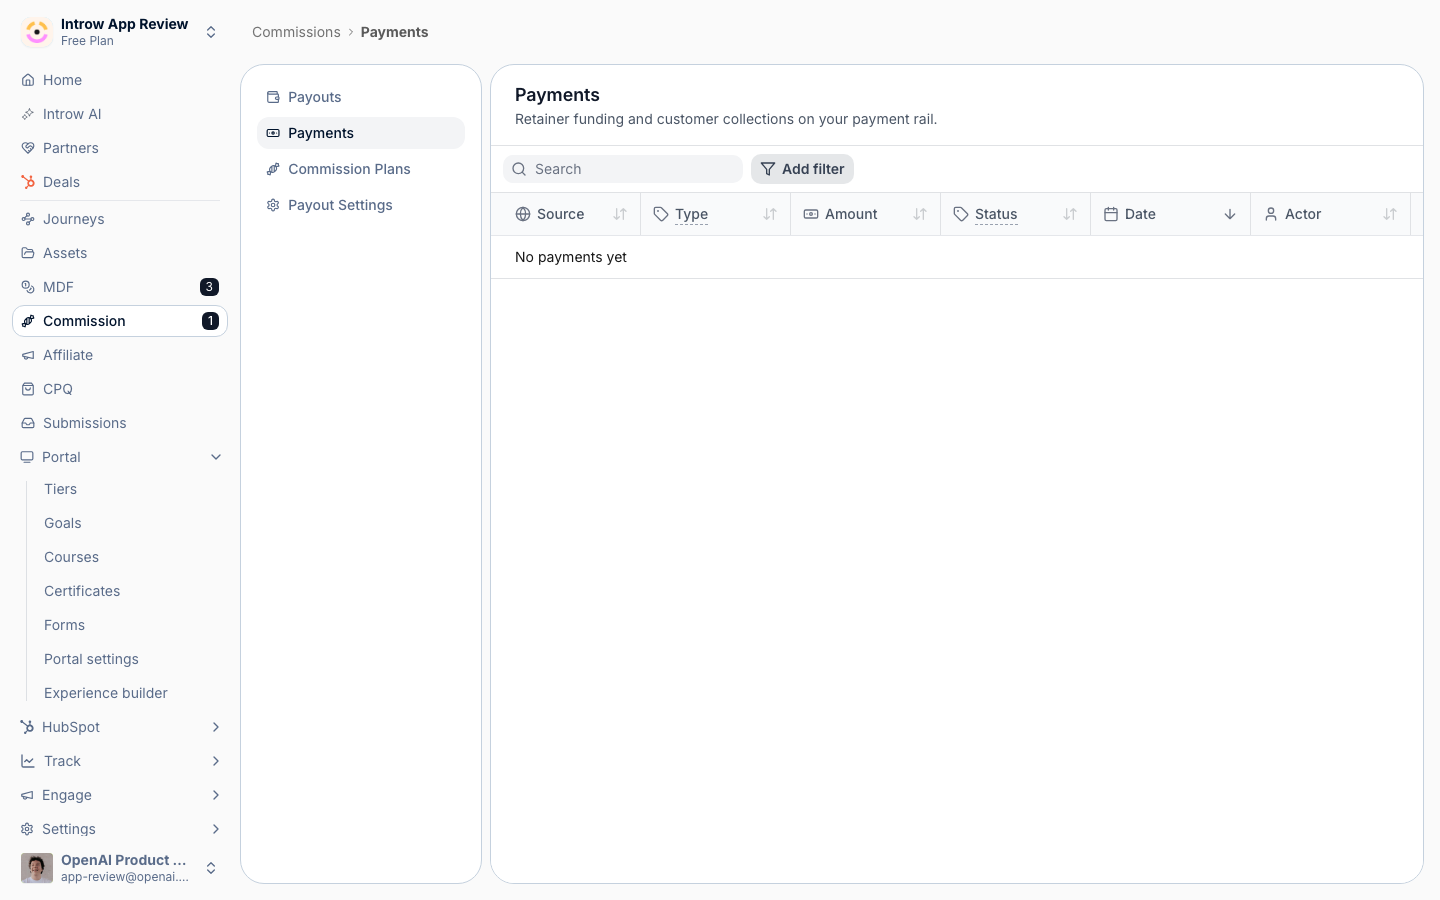Viewport: 1440px width, 900px height.
Task: Expand the Track section chevron
Action: click(x=216, y=761)
